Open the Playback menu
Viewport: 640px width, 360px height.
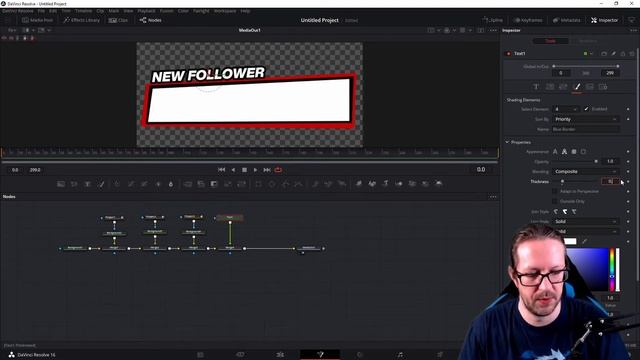click(x=146, y=11)
